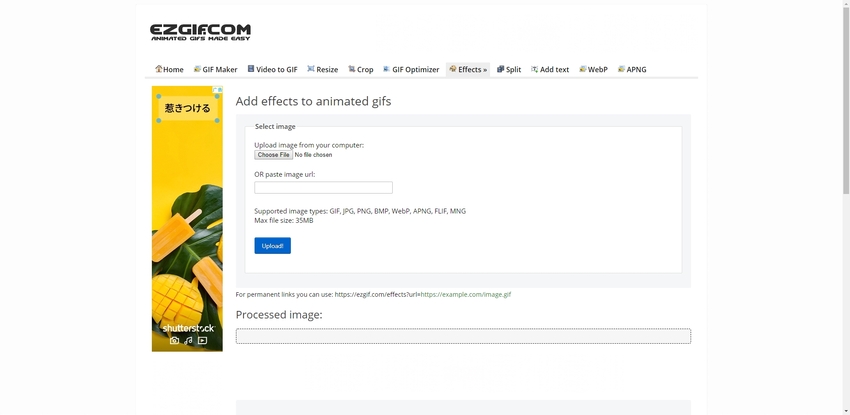Viewport: 850px width, 415px height.
Task: Open the GIF Maker tab label
Action: coord(220,70)
